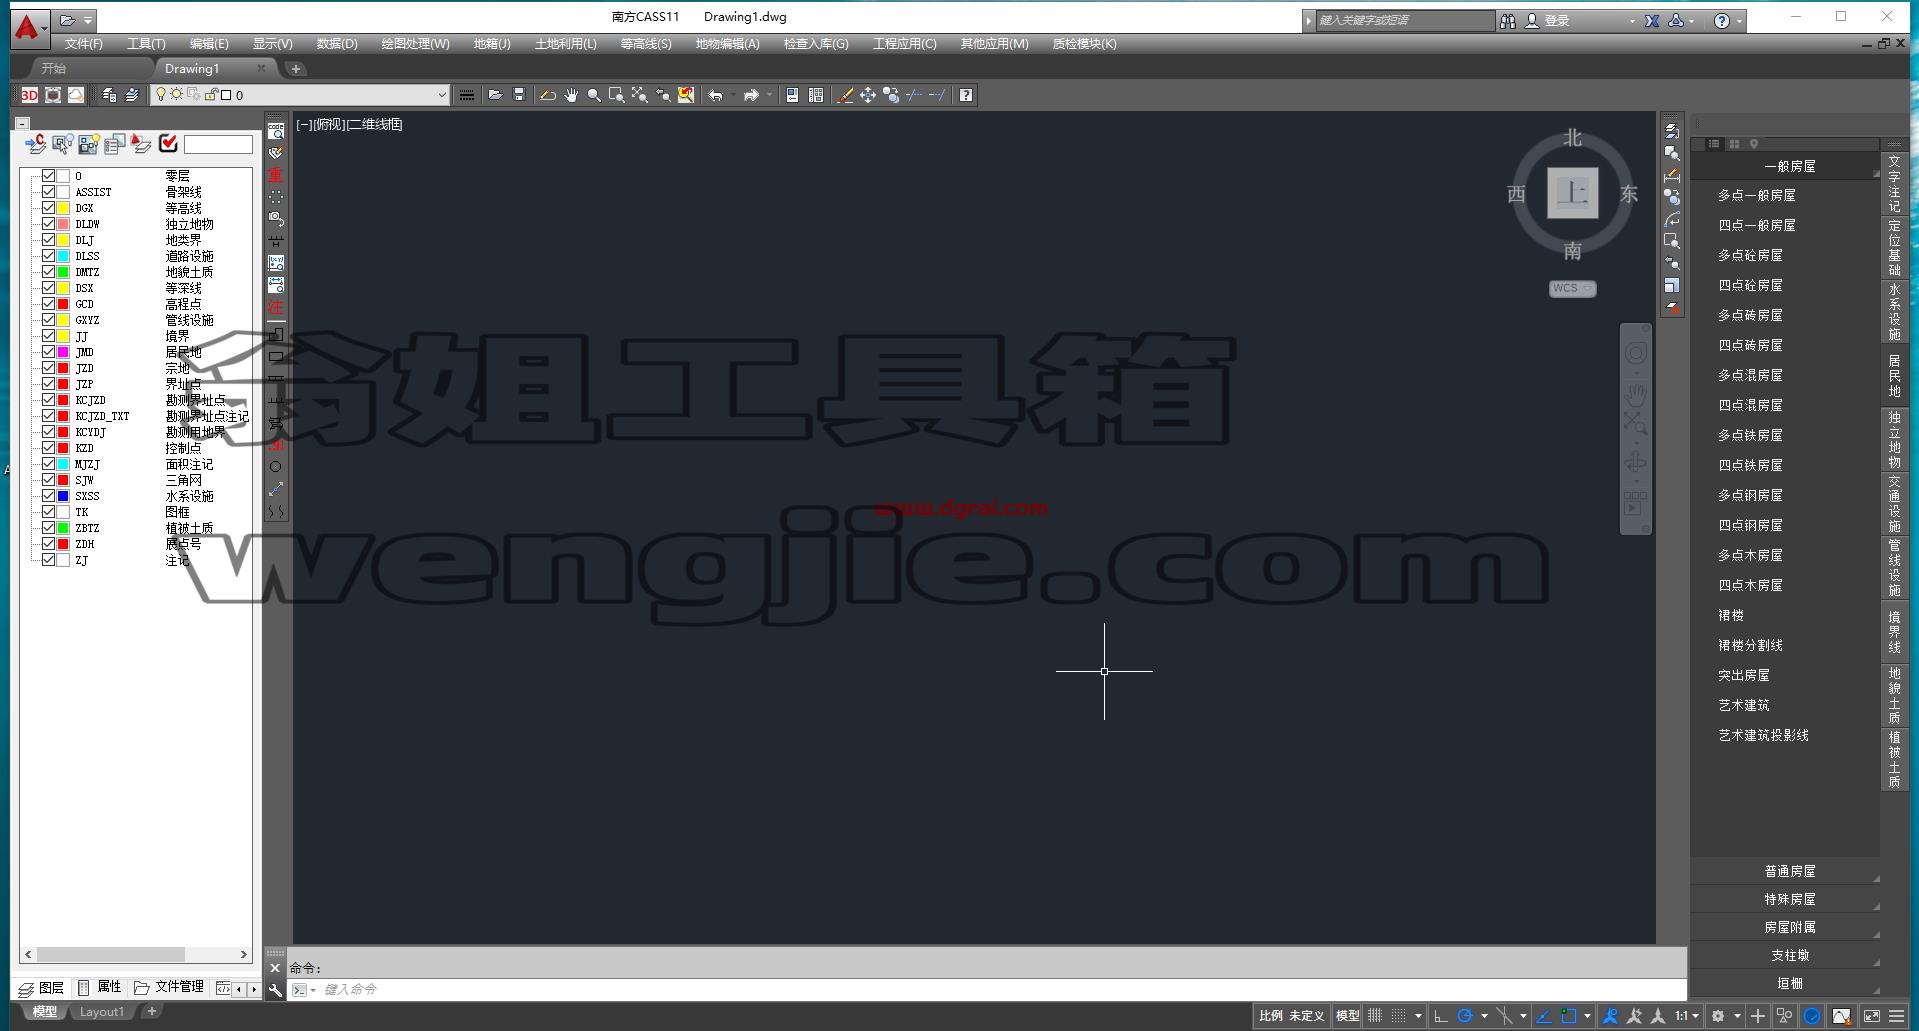Select 多点一般房屋 in the right panel
Screen dimensions: 1919x1031
pos(1757,195)
